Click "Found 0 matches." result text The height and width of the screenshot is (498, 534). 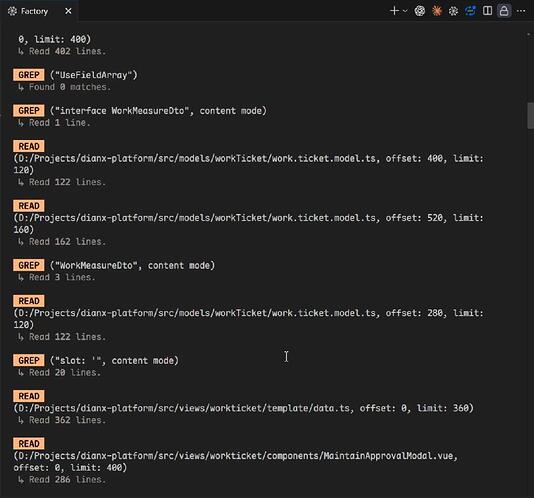click(x=70, y=87)
